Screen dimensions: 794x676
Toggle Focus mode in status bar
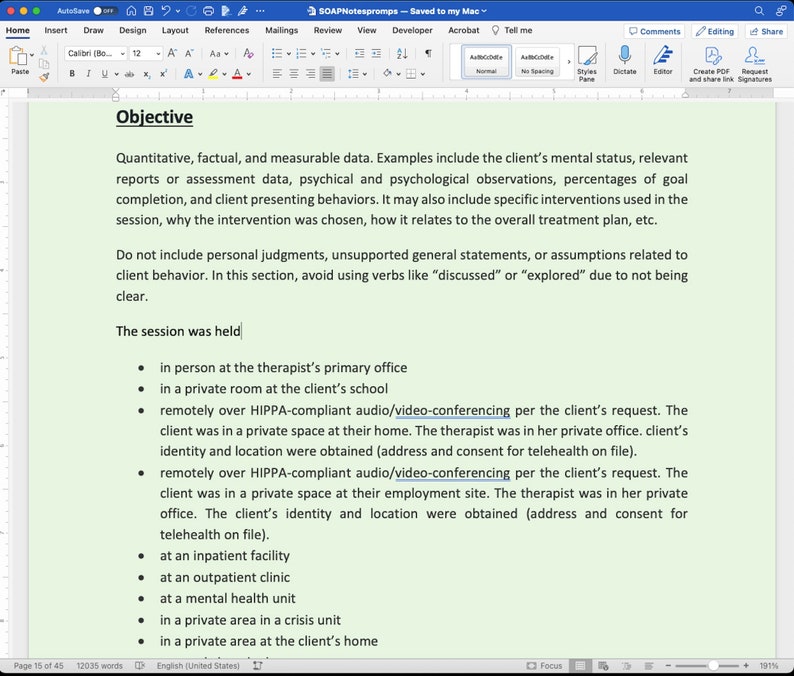point(544,666)
